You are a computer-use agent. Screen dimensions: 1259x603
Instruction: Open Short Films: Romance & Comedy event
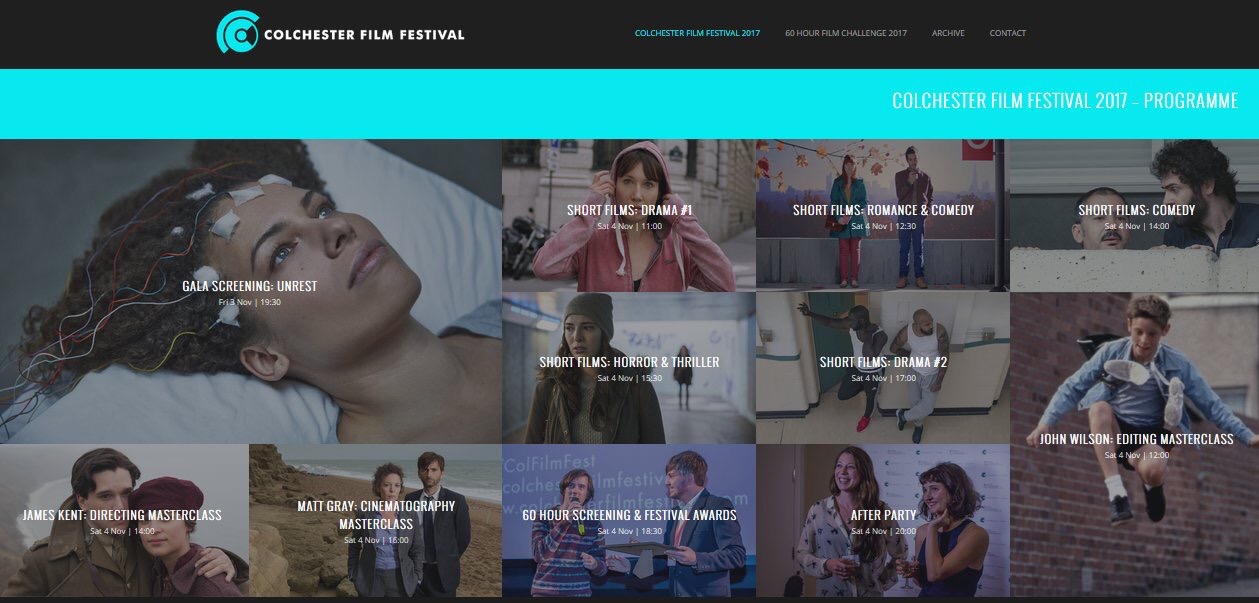tap(883, 215)
